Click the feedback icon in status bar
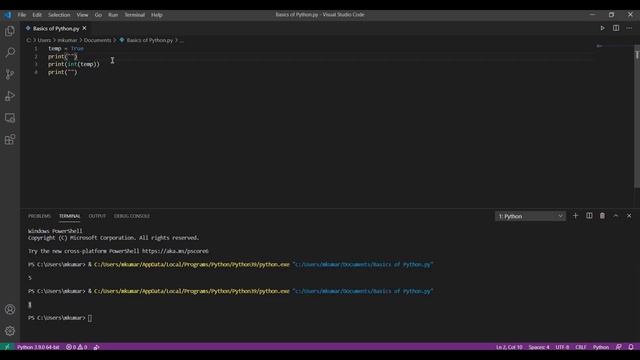Viewport: 640px width, 360px height. tap(619, 347)
